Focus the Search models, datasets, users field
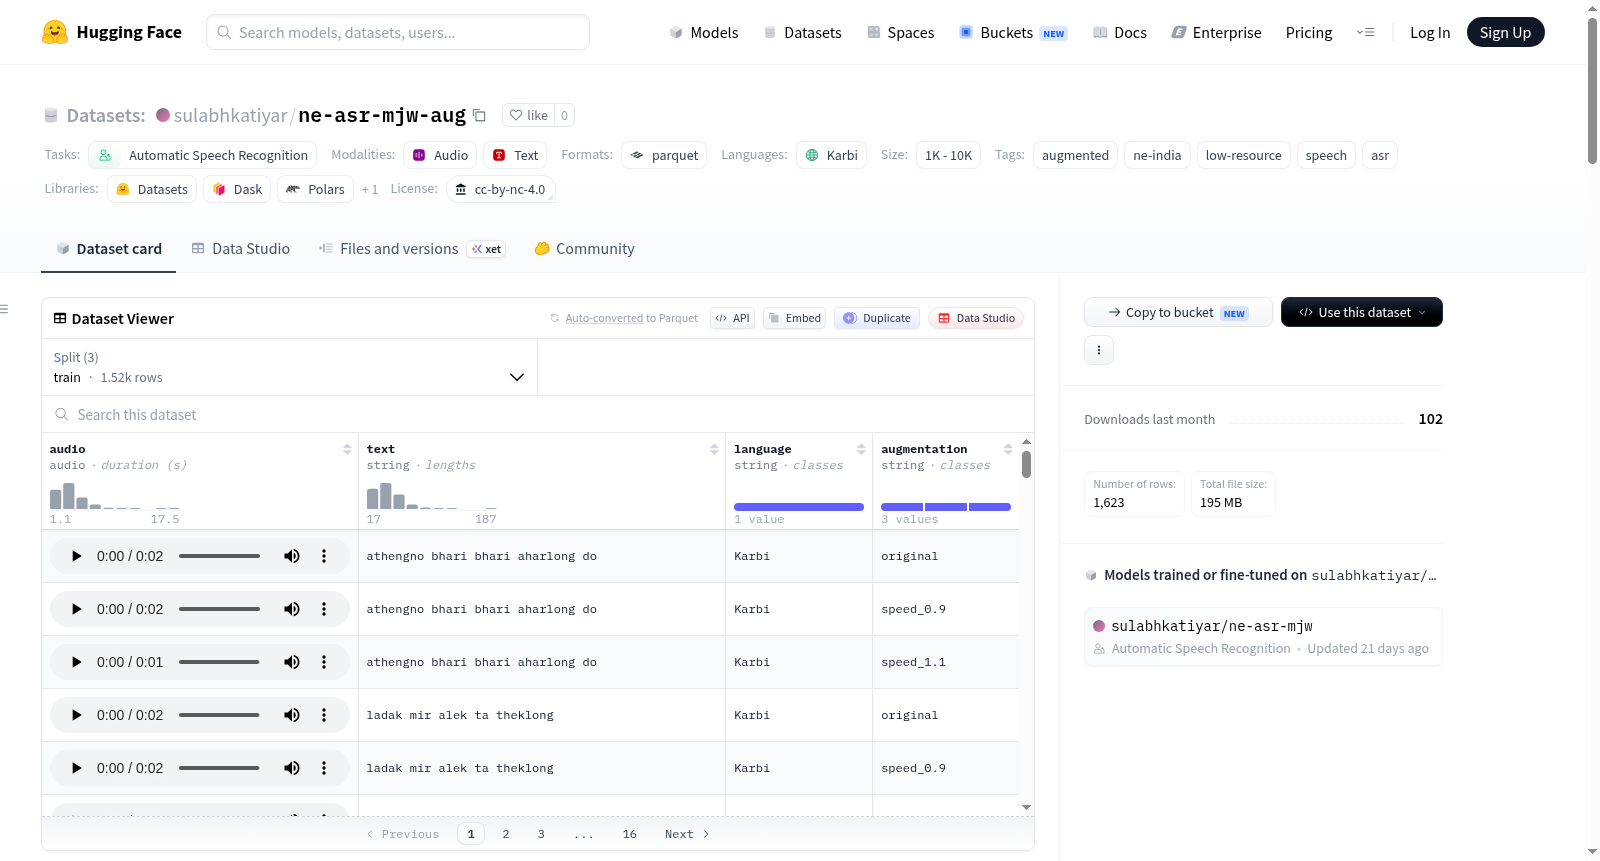Viewport: 1600px width, 861px height. pos(398,32)
